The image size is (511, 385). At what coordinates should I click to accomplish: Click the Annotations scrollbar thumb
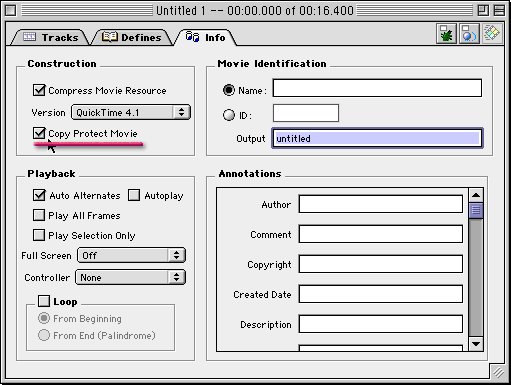pos(476,211)
